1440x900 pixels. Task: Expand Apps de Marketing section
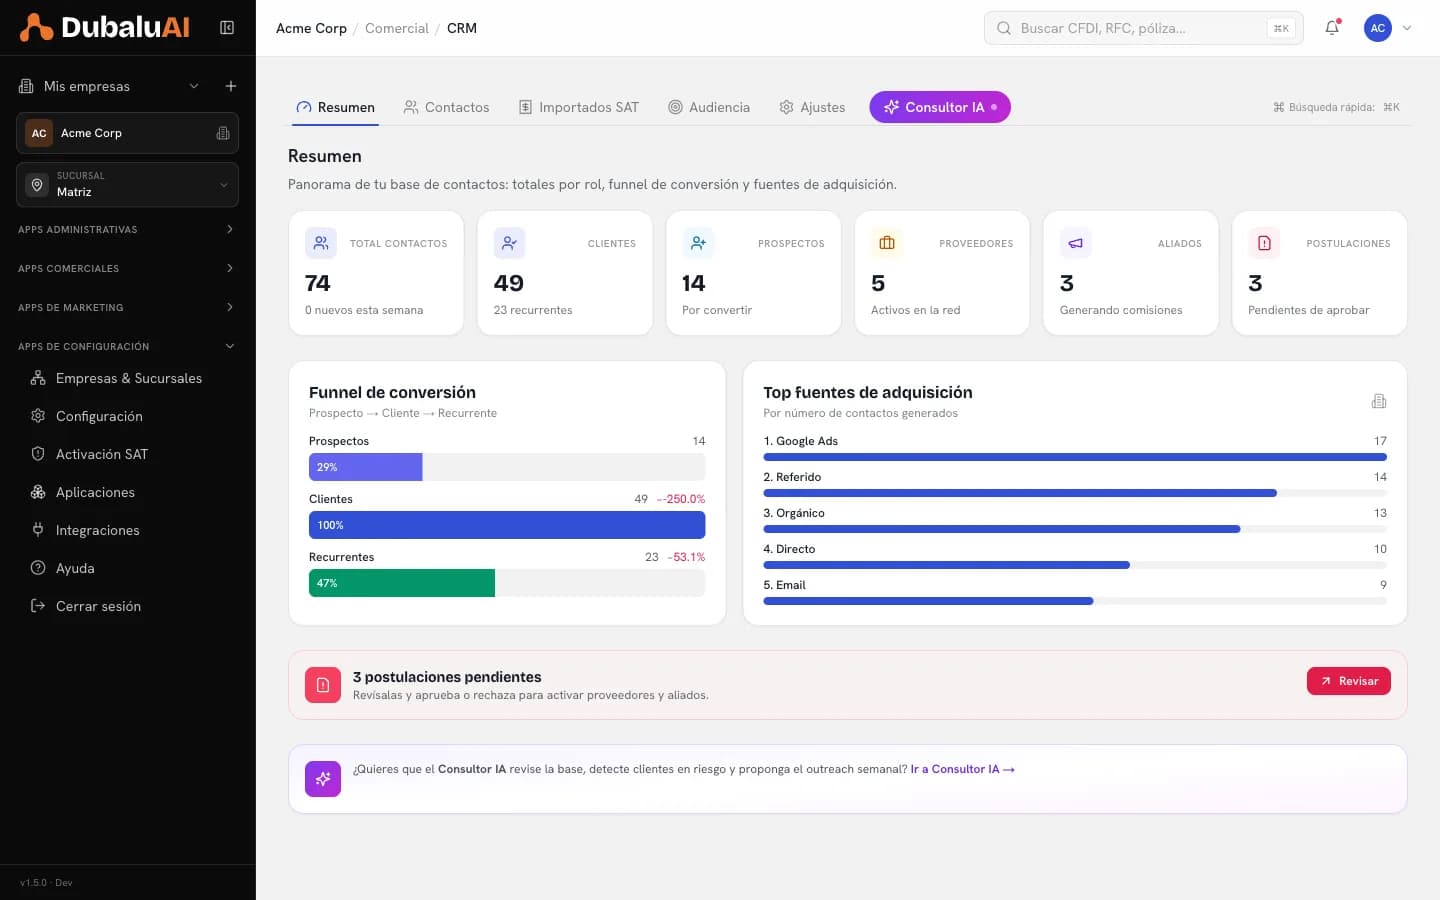[x=127, y=307]
